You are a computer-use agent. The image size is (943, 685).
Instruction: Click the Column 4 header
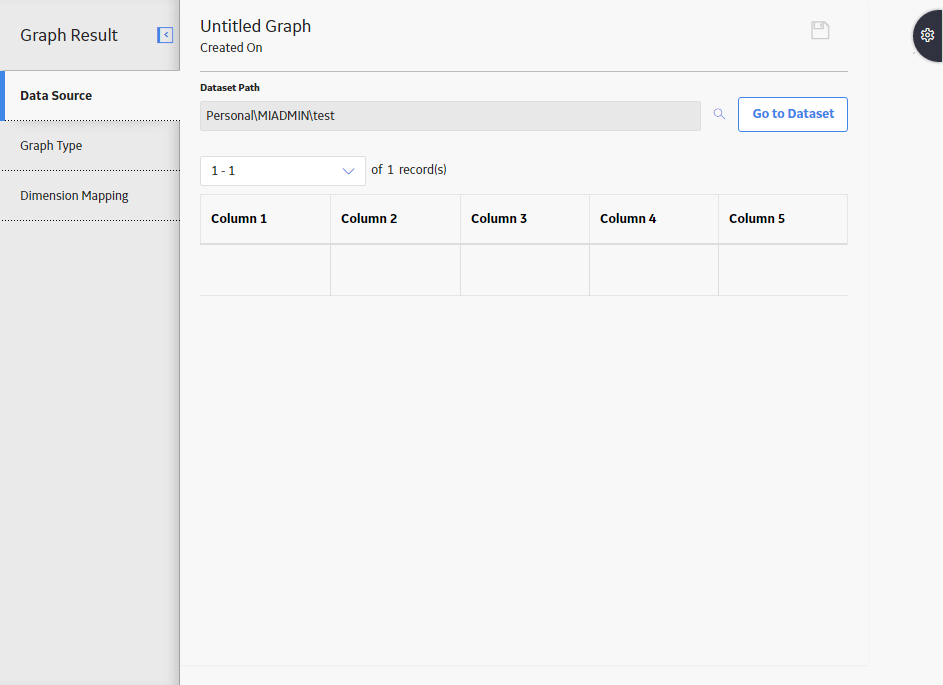654,219
